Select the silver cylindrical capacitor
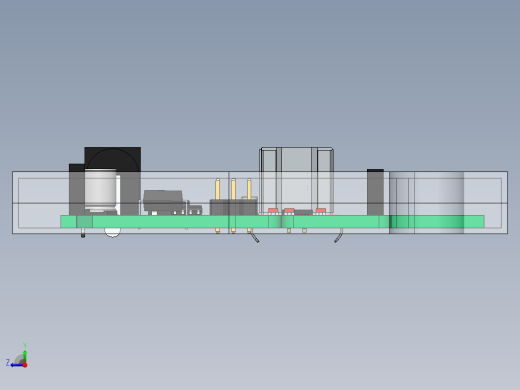520x390 pixels. click(100, 190)
